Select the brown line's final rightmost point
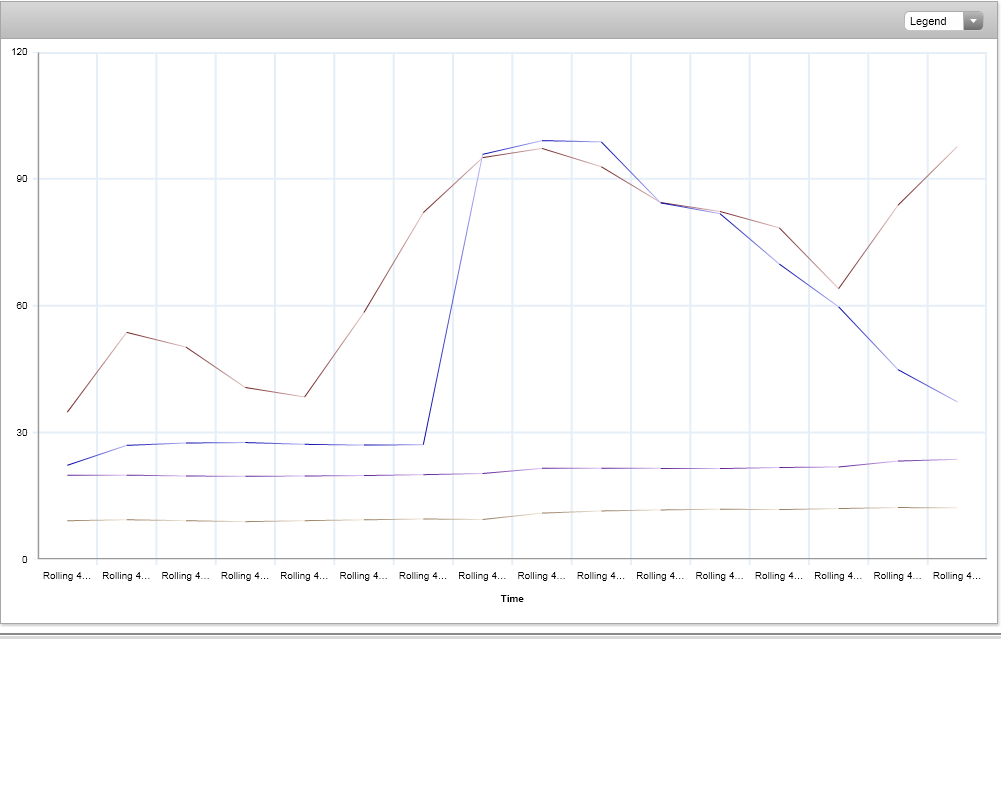Screen dimensions: 1001x800 coord(957,147)
